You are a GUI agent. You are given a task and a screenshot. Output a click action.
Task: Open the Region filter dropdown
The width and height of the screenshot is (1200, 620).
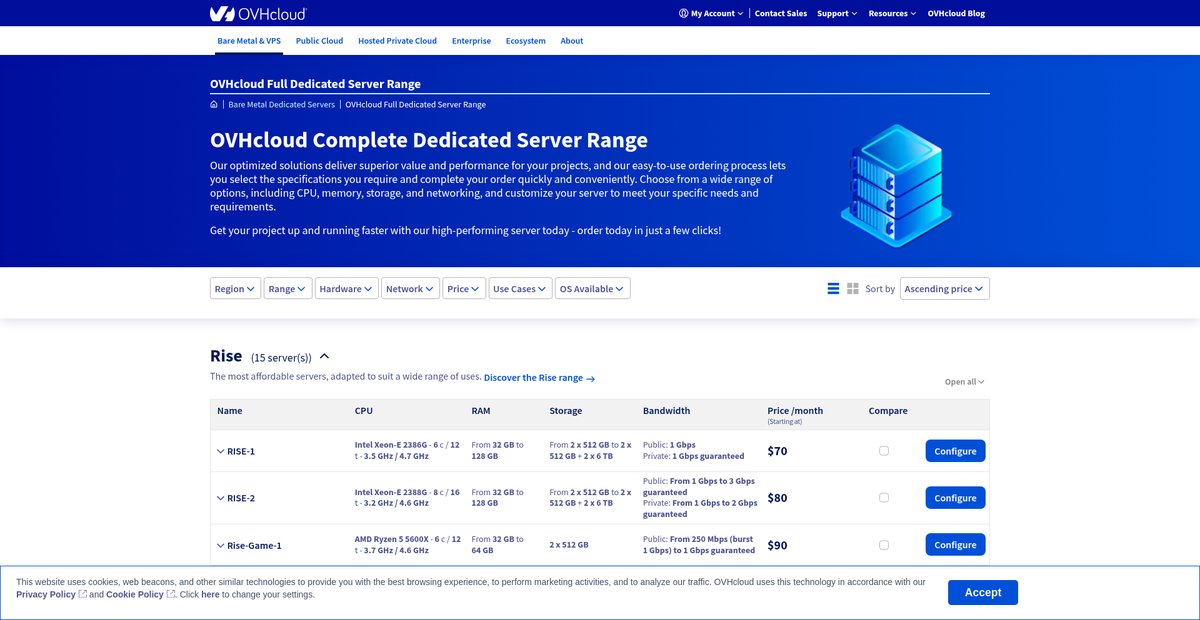click(x=236, y=289)
